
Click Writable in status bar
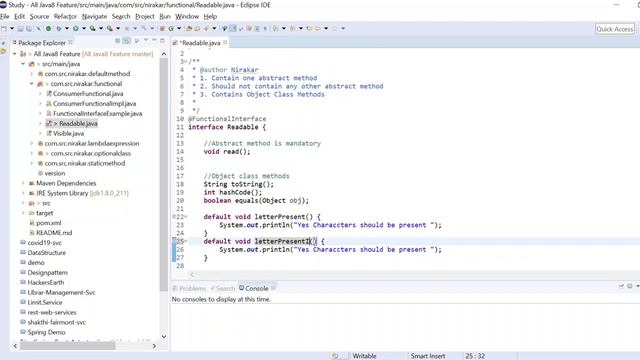coord(364,356)
